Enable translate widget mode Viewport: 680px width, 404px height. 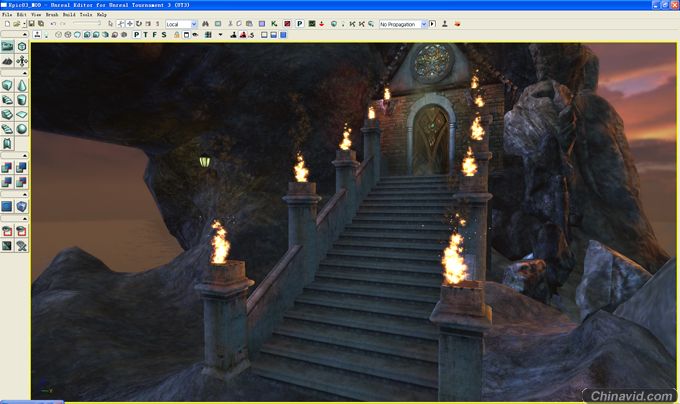[130, 24]
